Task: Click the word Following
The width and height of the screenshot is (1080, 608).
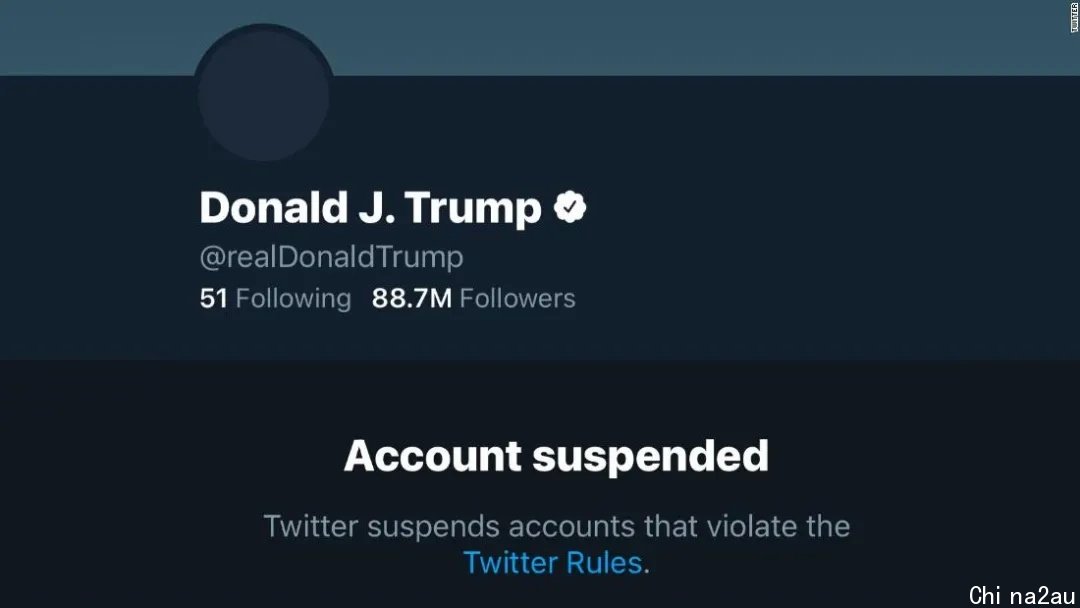Action: click(293, 300)
